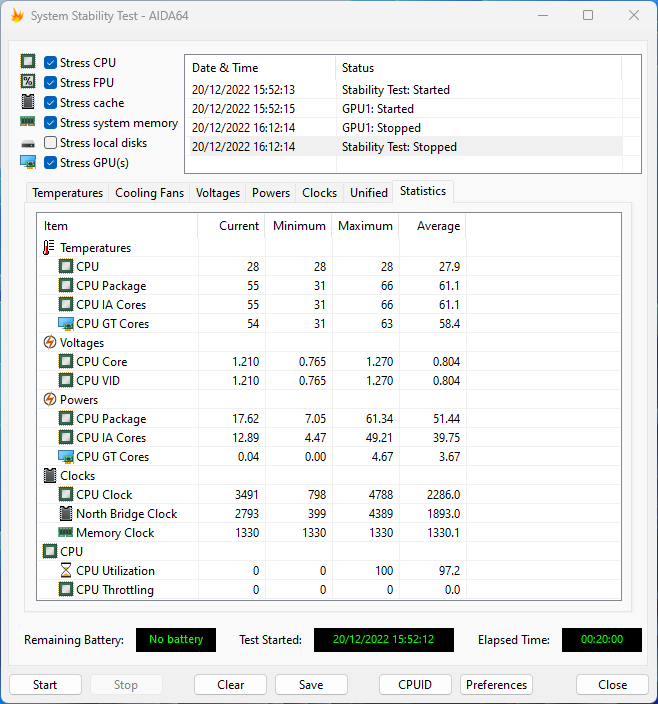Click the Item column header
Screen dimensions: 658x704
click(x=117, y=225)
